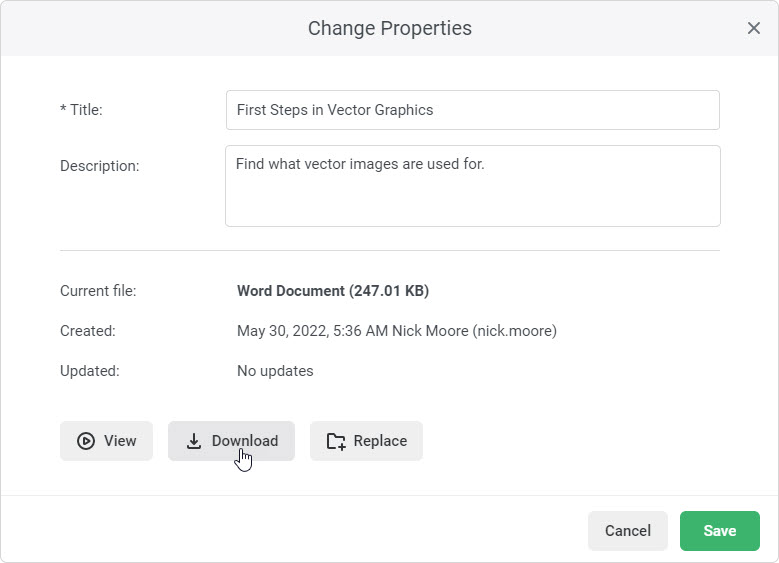Click the "Updated:" label
This screenshot has width=779, height=563.
tap(89, 371)
